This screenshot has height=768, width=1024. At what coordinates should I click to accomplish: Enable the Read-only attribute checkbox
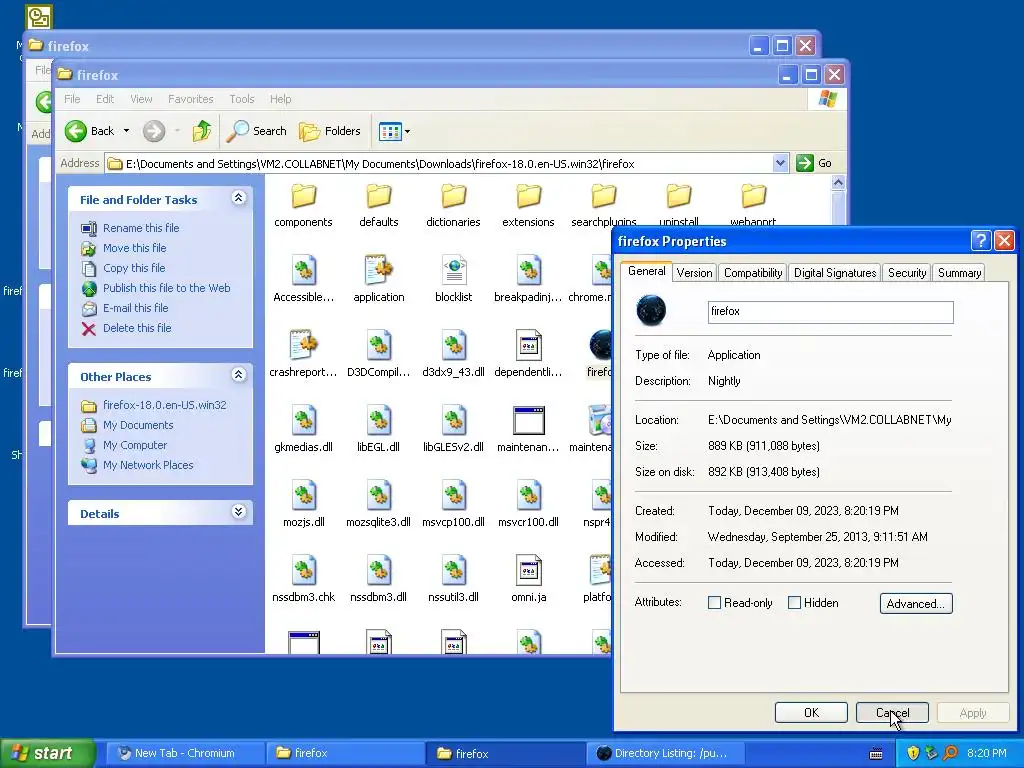click(714, 603)
